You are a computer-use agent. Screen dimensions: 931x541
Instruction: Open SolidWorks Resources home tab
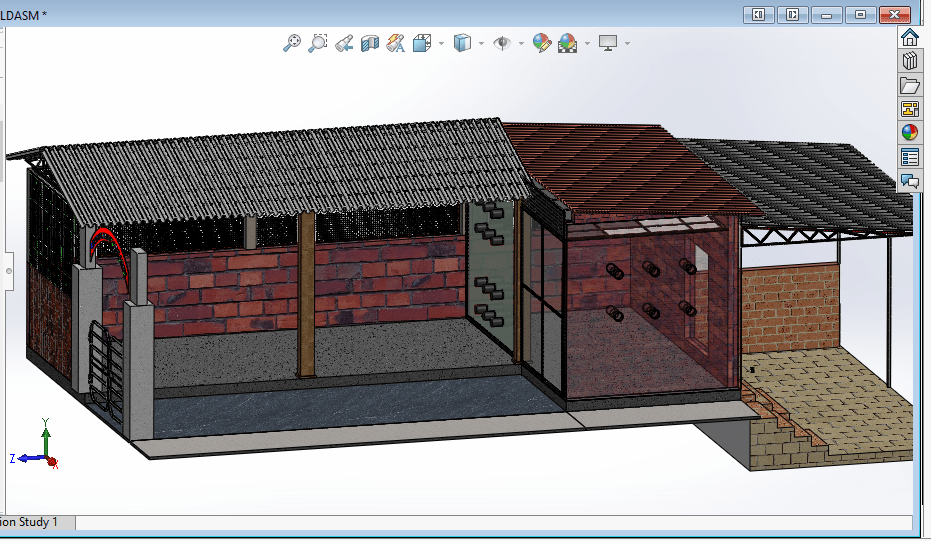(x=910, y=38)
